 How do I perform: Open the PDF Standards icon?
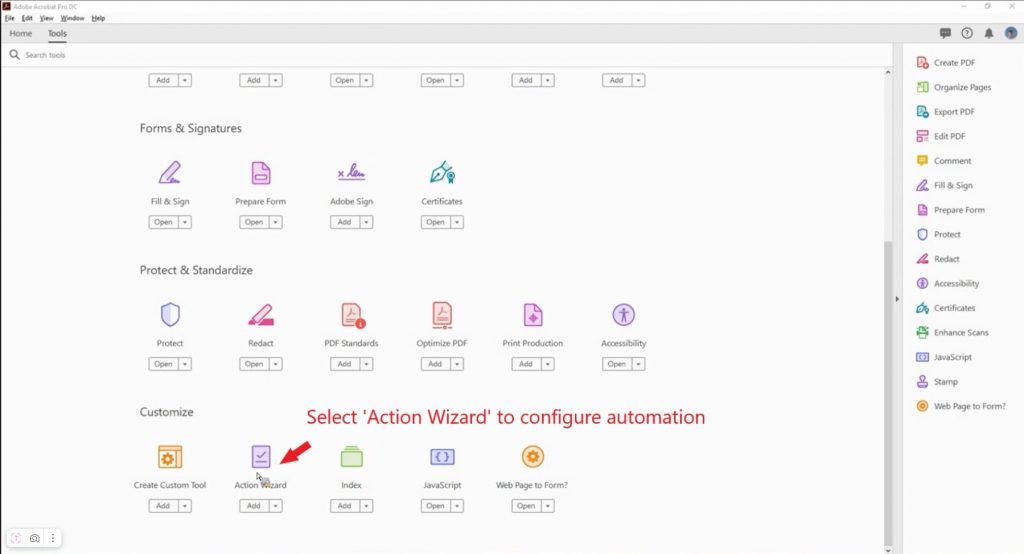pos(353,315)
